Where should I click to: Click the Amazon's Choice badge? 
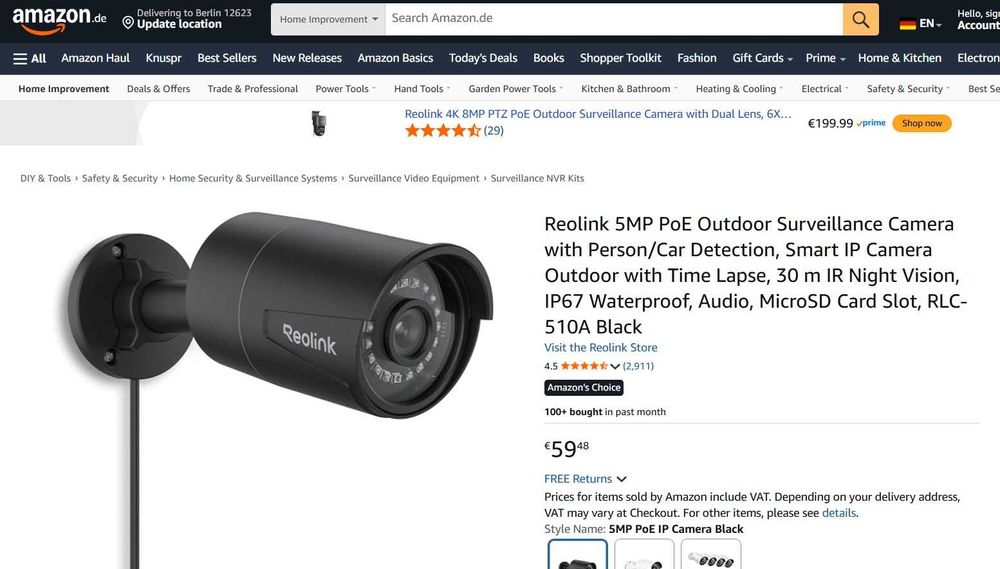(x=584, y=387)
